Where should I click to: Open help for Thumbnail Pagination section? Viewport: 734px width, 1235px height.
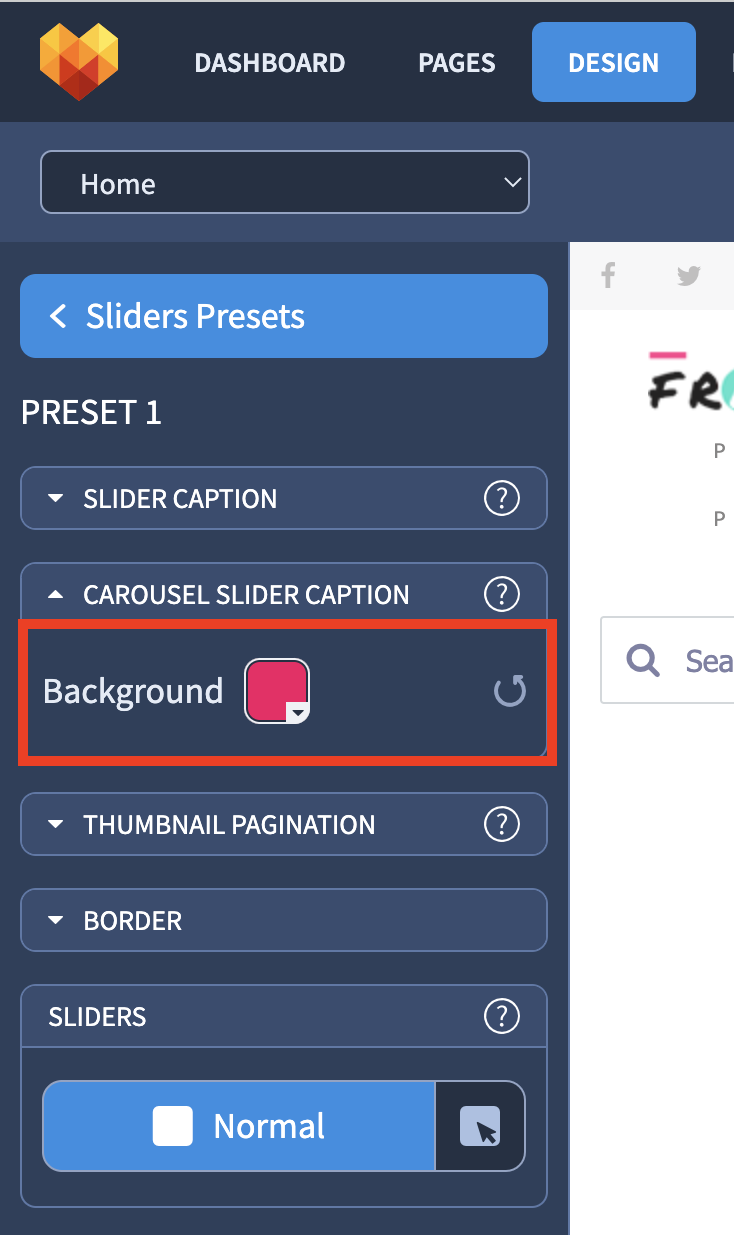point(501,824)
